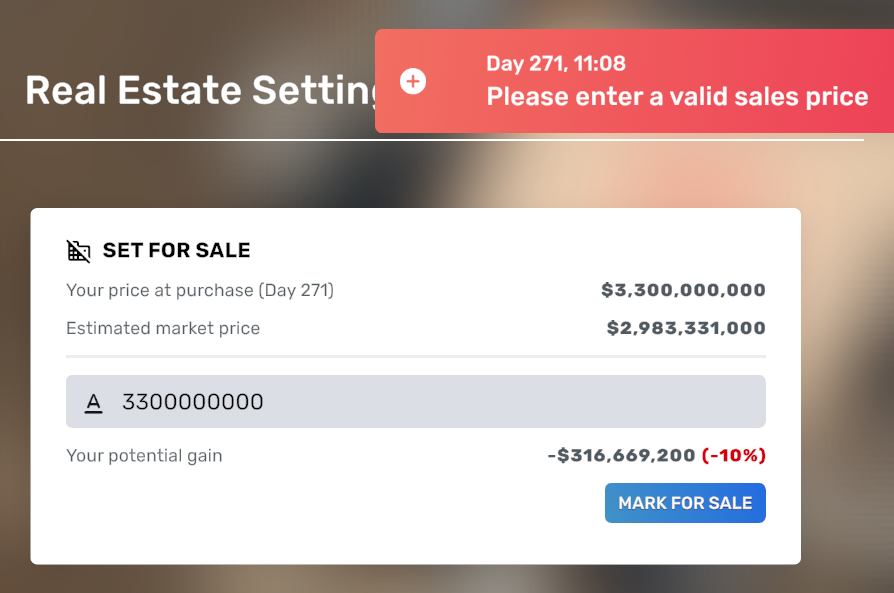
Task: Click the 3300000000 value in the field
Action: (x=193, y=402)
